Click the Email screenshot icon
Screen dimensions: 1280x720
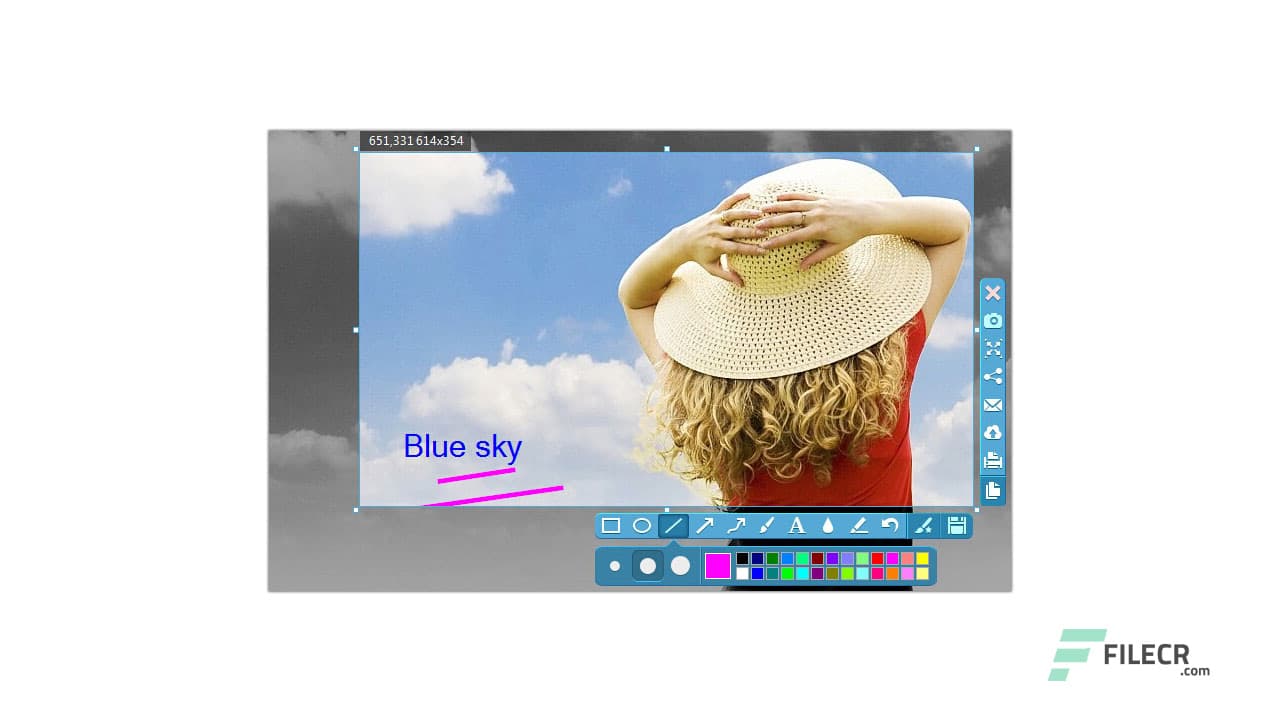[x=993, y=405]
